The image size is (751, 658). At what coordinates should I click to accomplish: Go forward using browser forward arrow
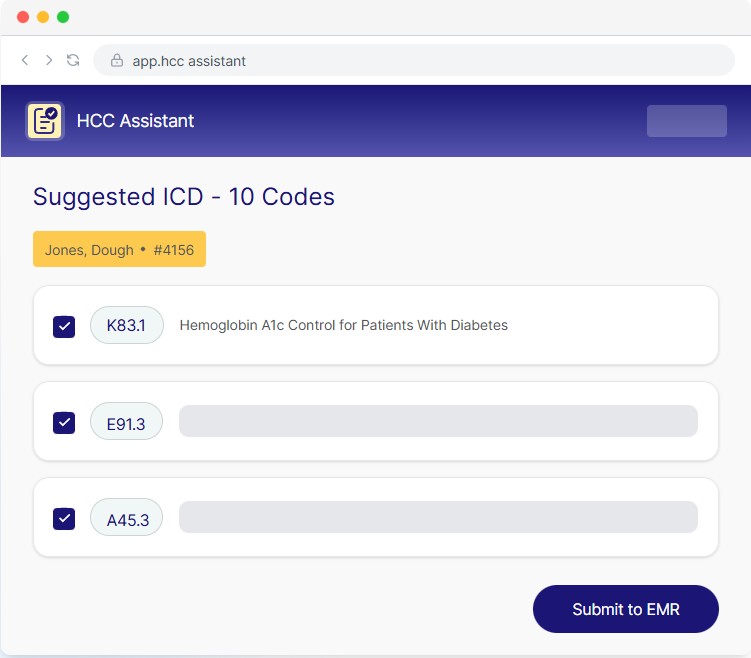(49, 60)
